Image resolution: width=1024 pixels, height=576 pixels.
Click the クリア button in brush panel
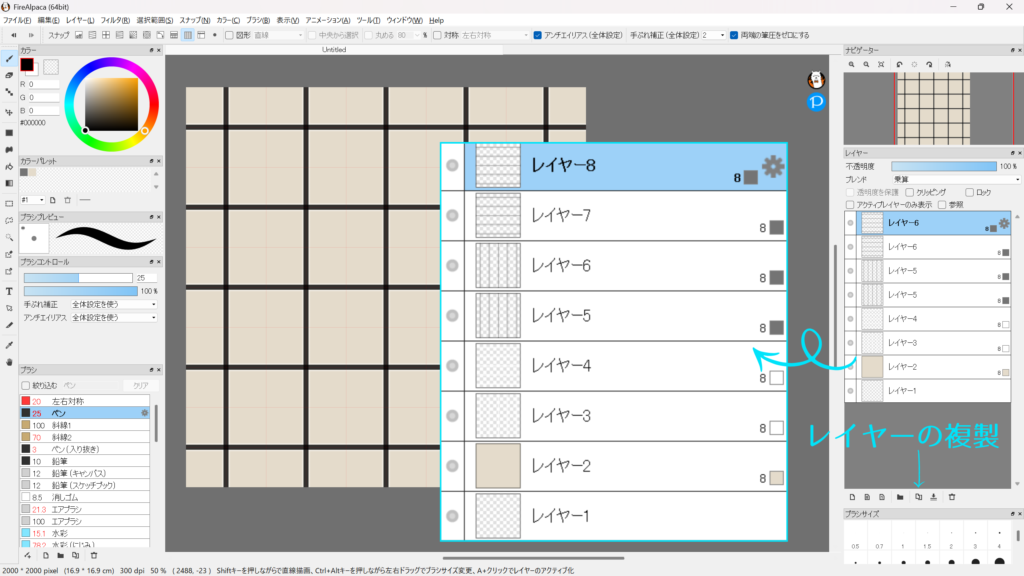[139, 384]
